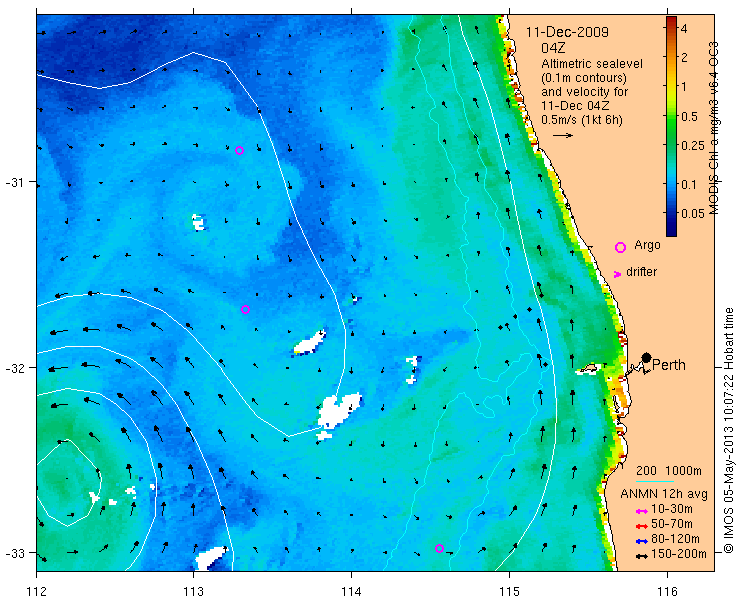Click the 'Argo' legend label
This screenshot has height=600, width=740.
pyautogui.click(x=647, y=245)
